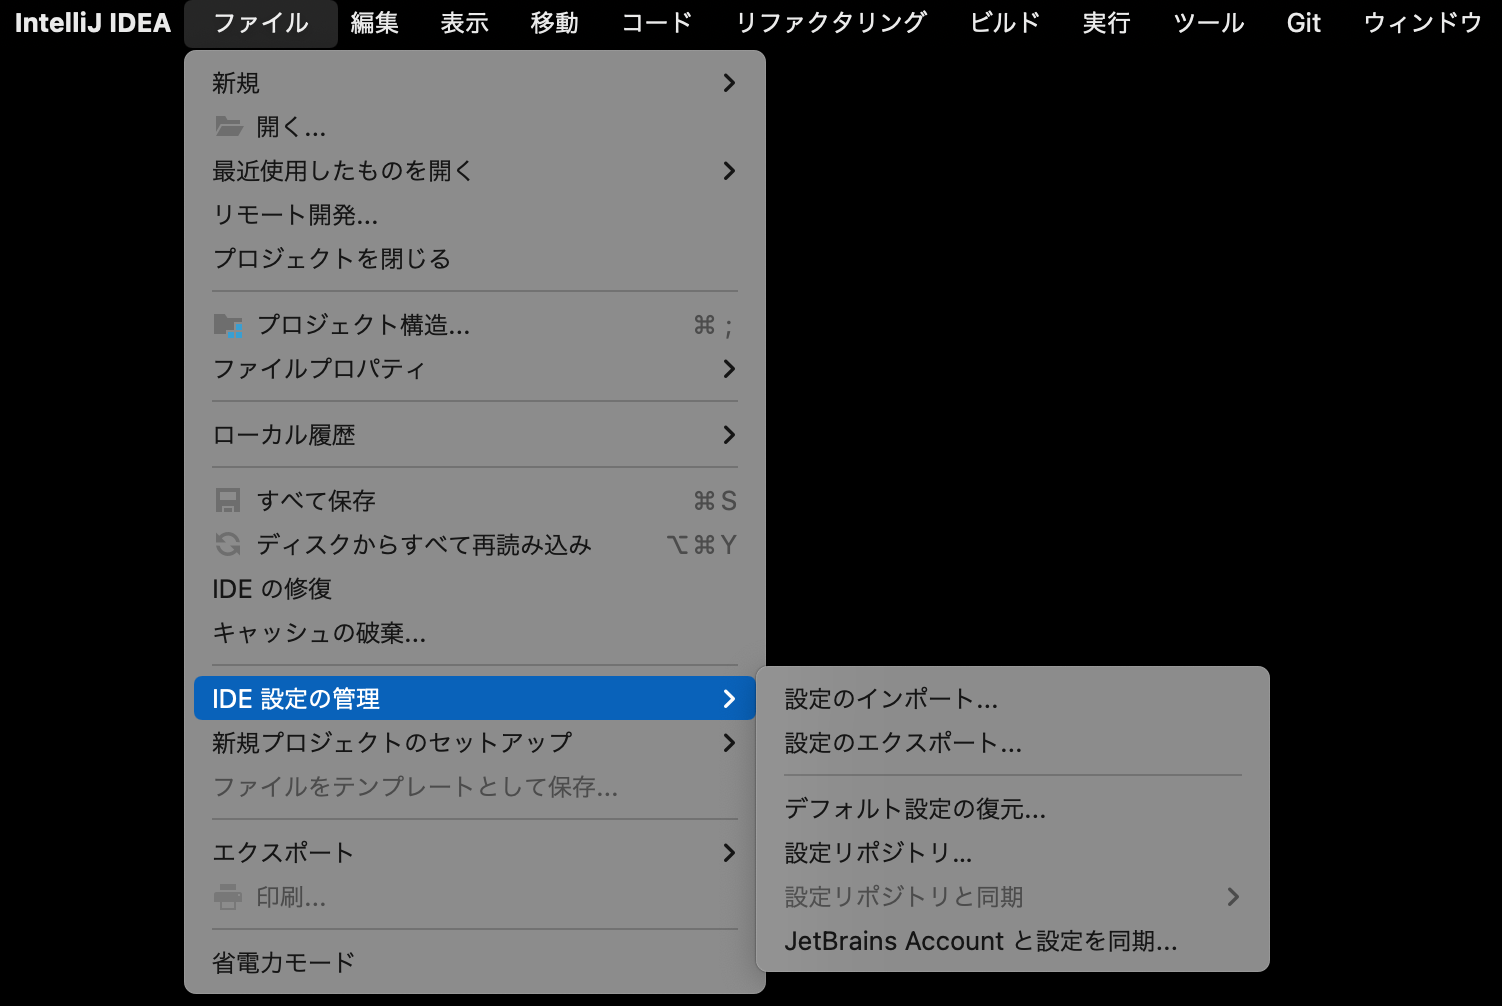Select 設定リポジトリと同期 entry
1502x1006 pixels.
(x=1013, y=897)
